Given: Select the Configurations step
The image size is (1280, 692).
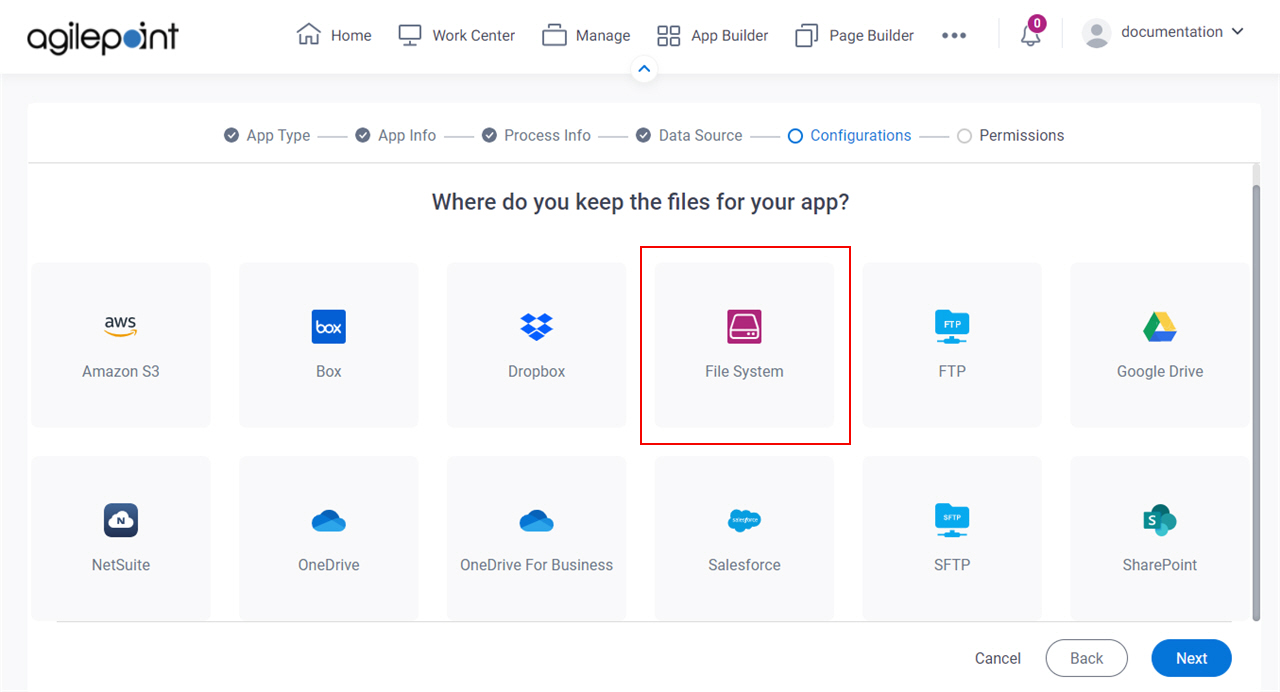Looking at the screenshot, I should (850, 135).
